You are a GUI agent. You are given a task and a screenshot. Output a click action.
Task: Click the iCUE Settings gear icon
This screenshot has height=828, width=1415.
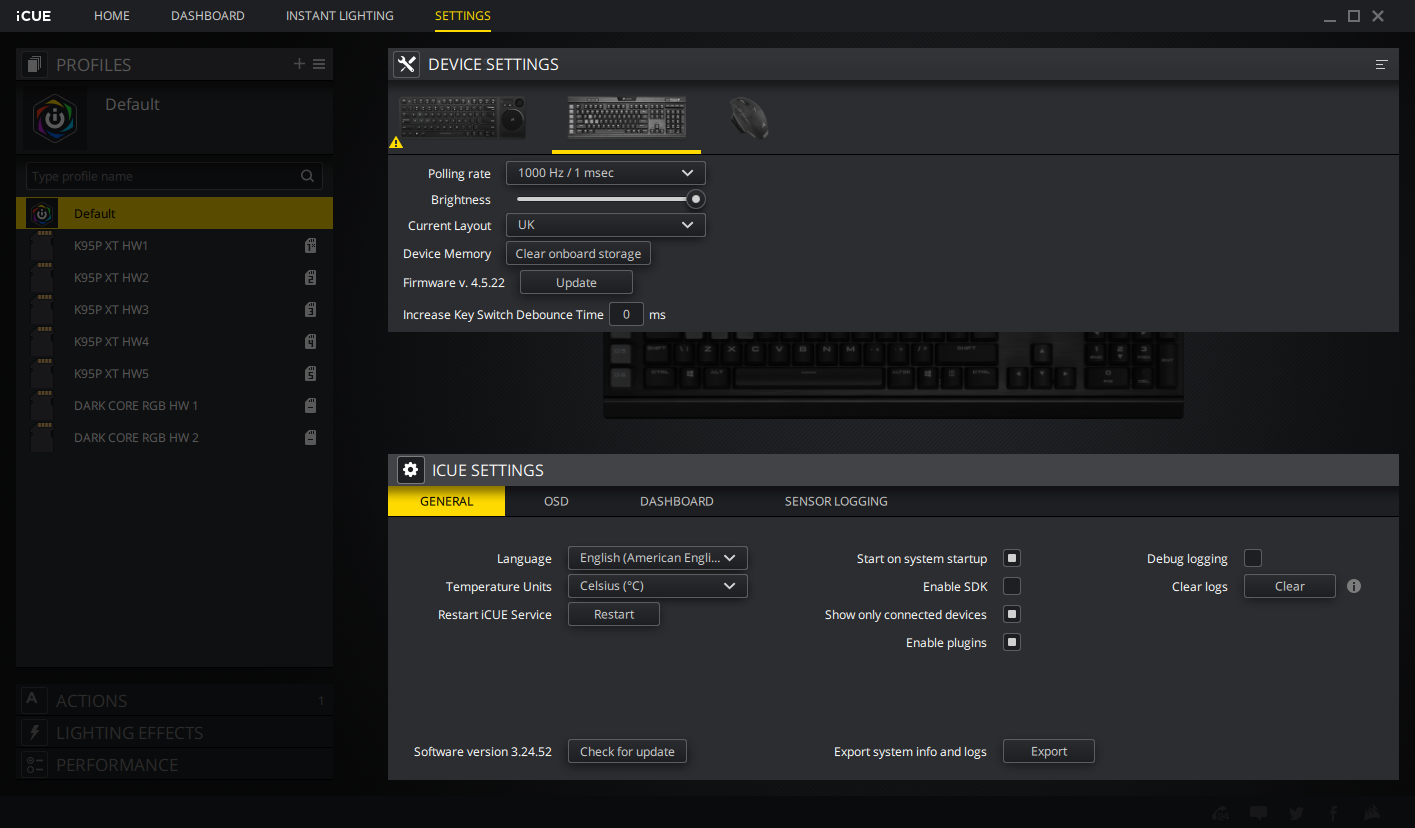(410, 470)
